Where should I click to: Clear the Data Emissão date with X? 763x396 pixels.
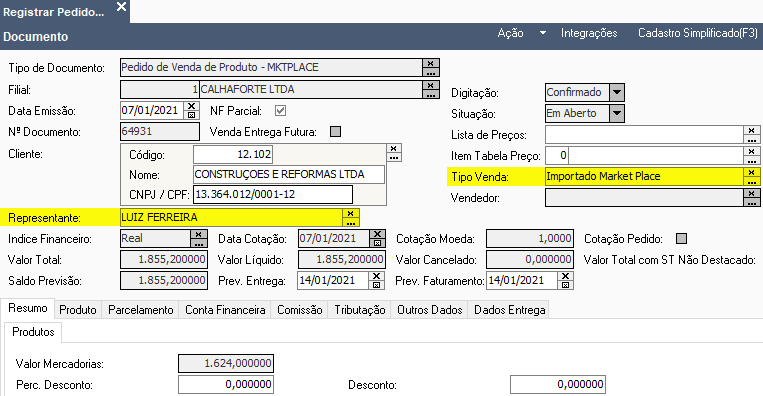pos(192,106)
